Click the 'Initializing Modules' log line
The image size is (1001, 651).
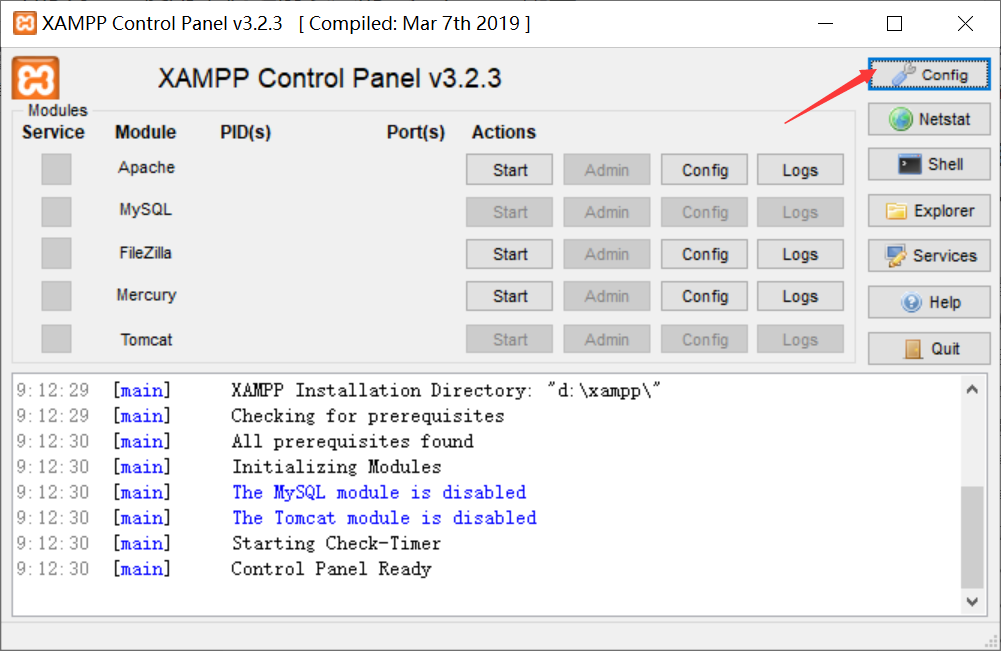[336, 467]
